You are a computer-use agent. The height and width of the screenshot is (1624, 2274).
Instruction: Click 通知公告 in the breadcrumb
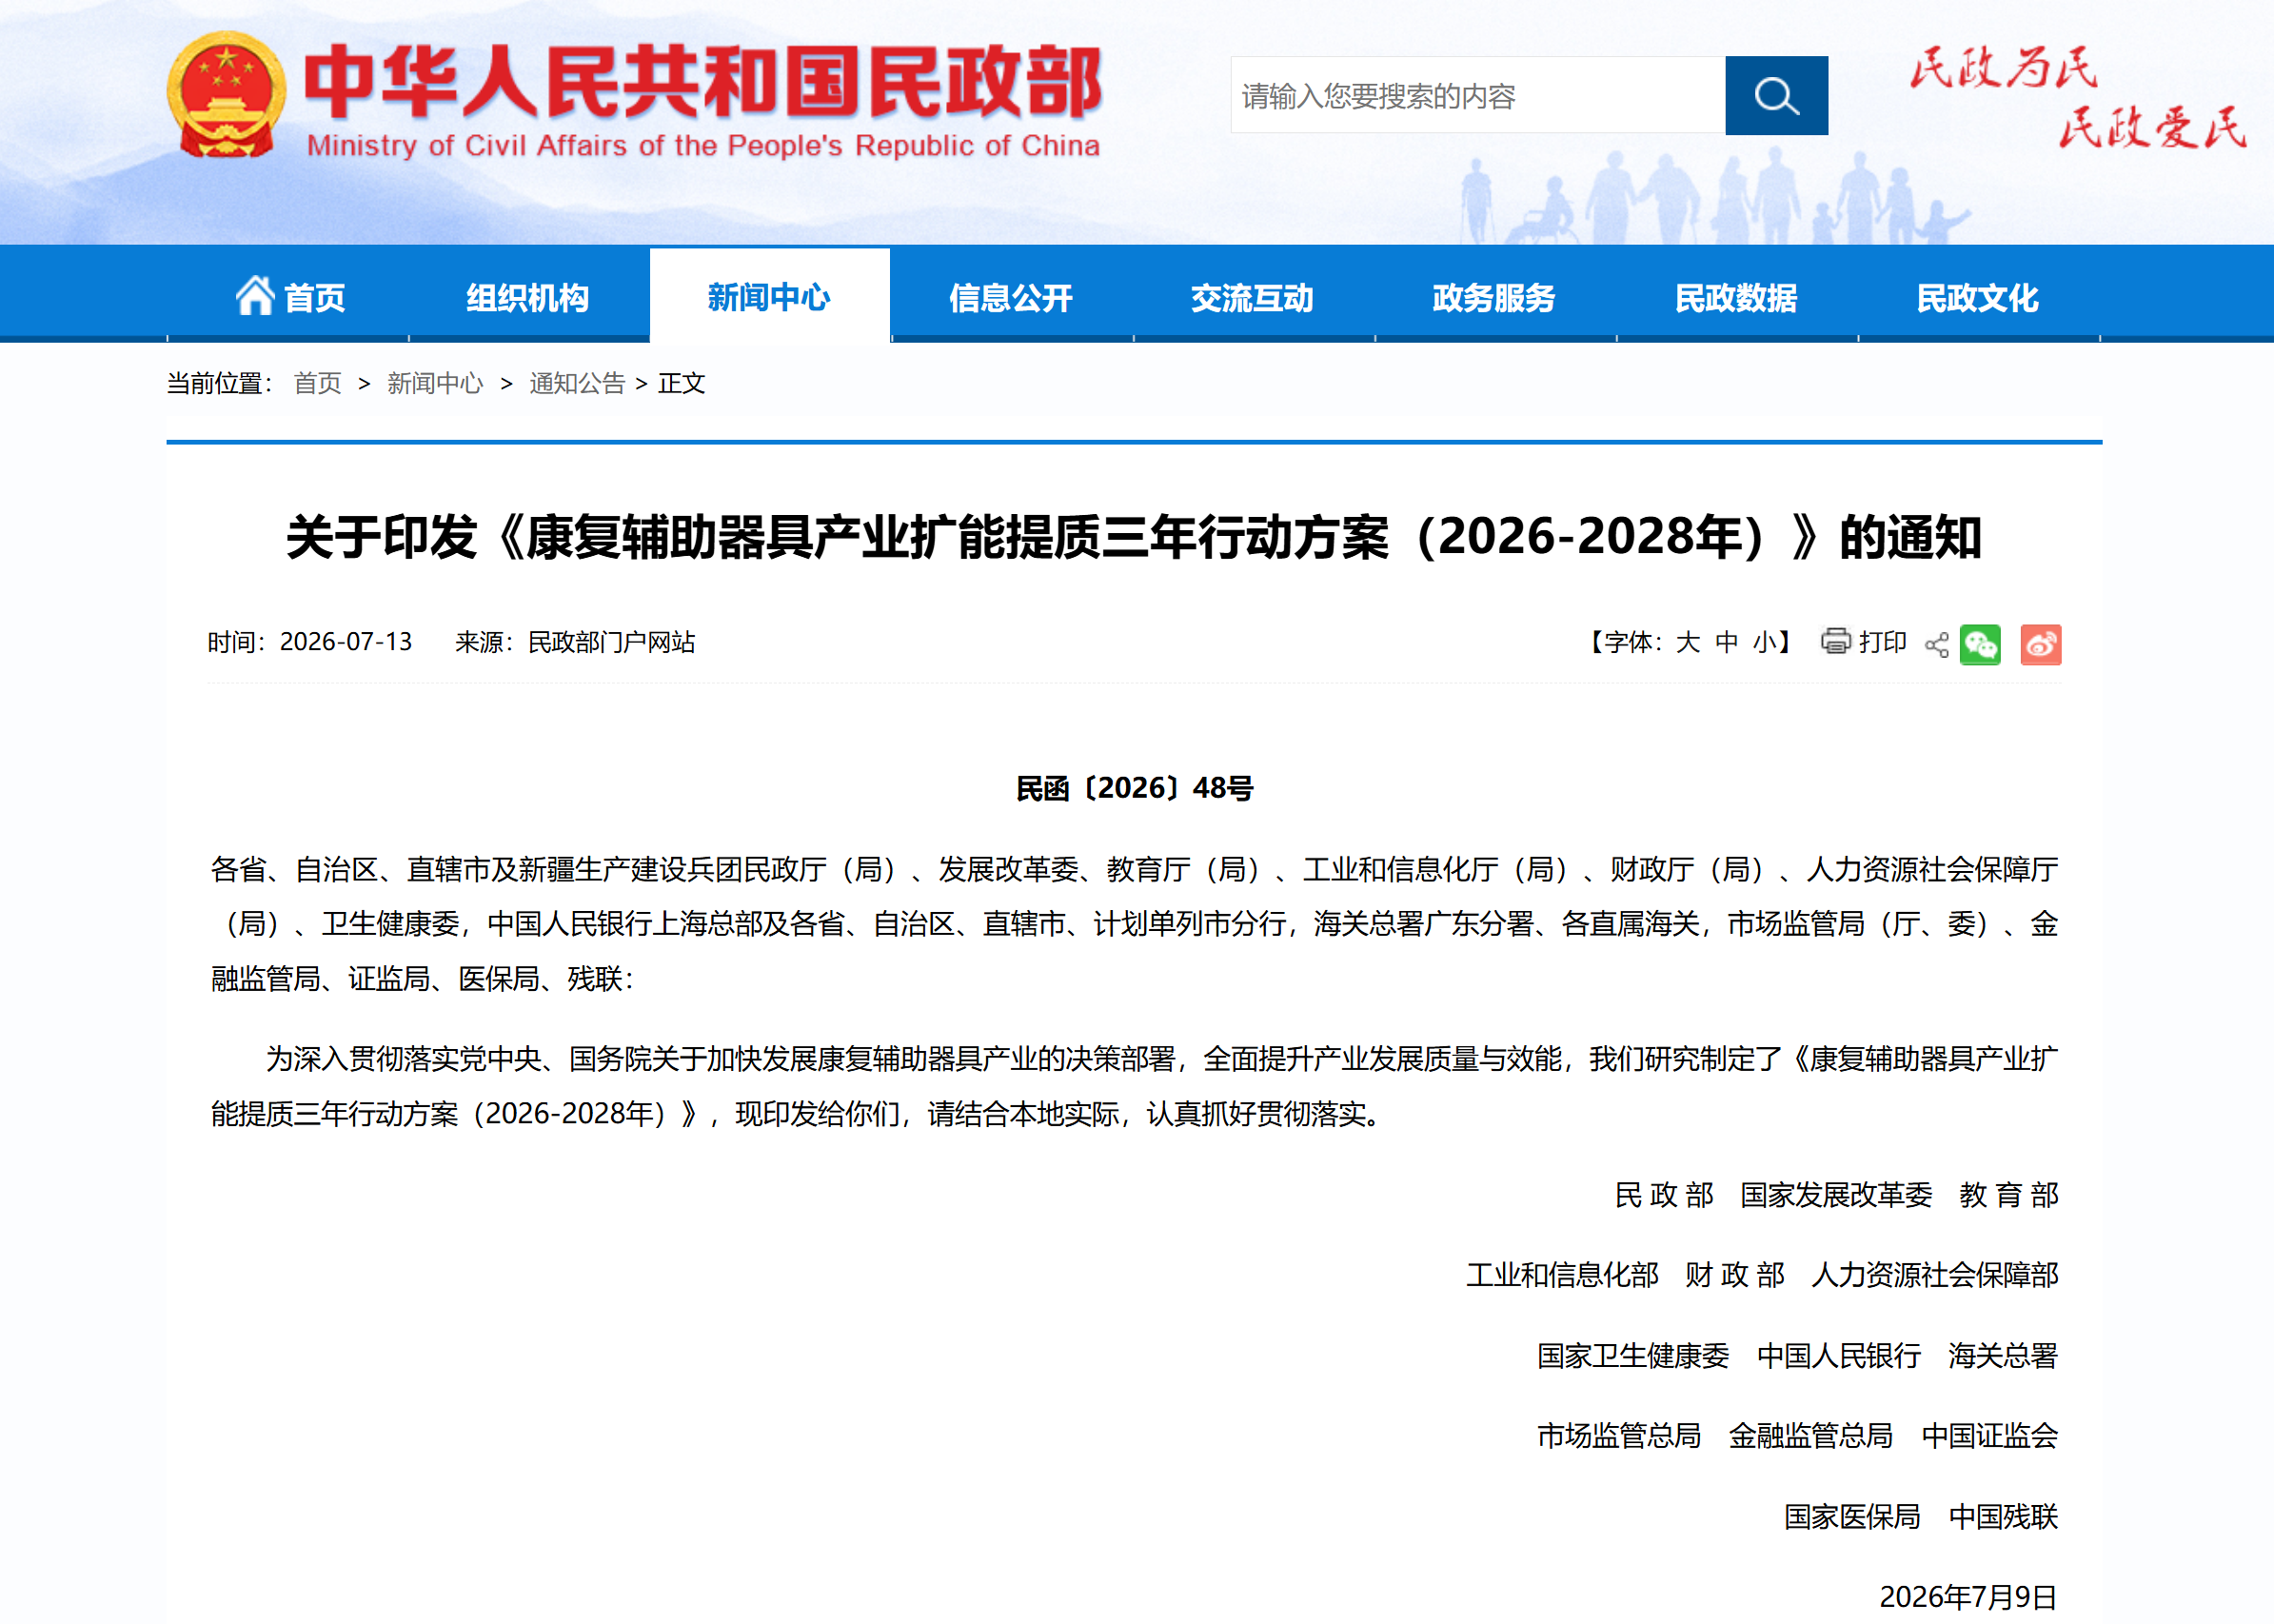[x=577, y=383]
